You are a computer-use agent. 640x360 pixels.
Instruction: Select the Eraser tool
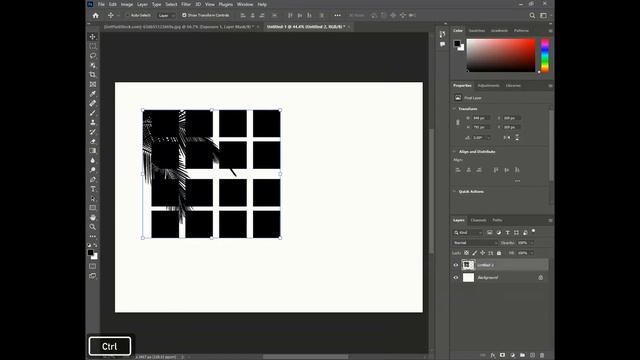(x=93, y=141)
